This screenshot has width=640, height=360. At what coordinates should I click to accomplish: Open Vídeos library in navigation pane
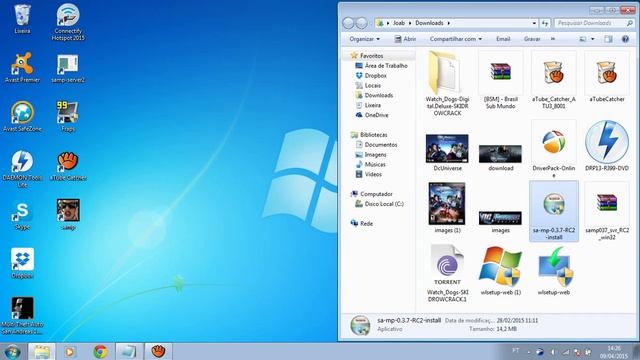coord(369,174)
